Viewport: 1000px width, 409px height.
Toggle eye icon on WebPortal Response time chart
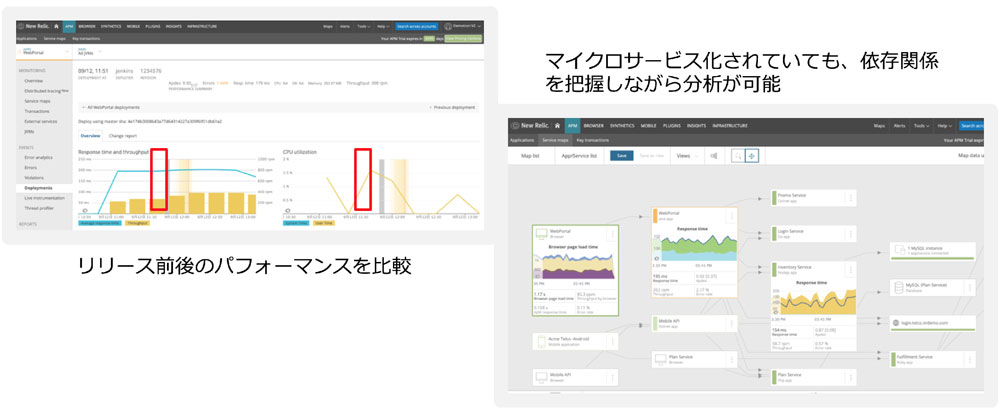pos(657,258)
